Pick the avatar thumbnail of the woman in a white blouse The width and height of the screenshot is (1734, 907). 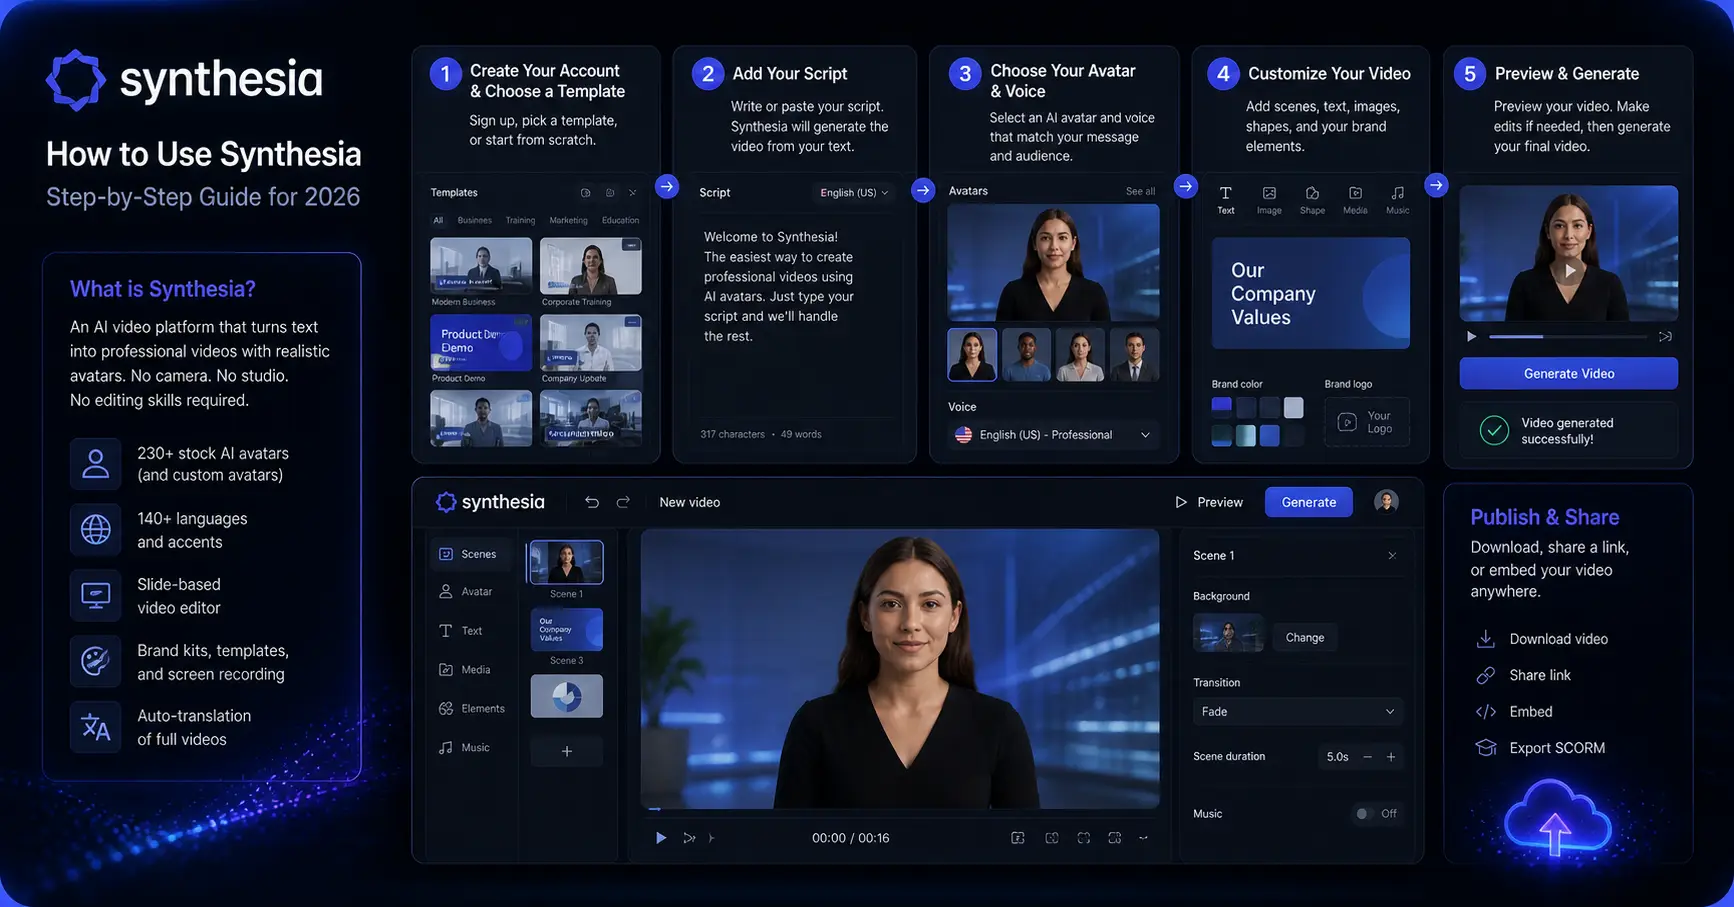pos(1080,355)
